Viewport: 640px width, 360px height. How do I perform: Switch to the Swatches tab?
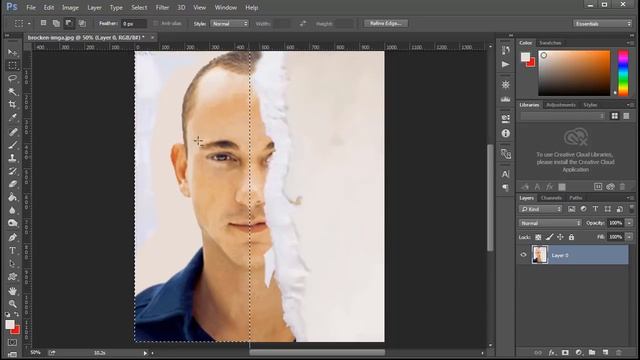[550, 43]
